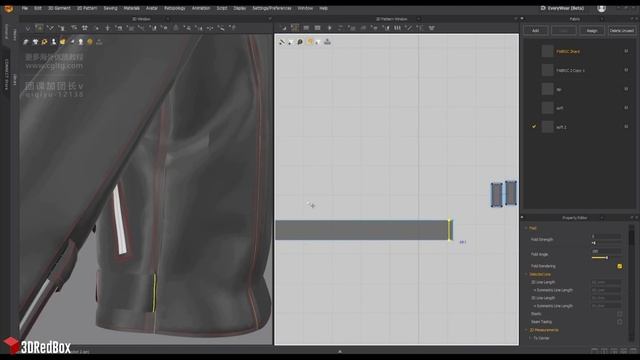Open the 2D Pattern menu

(87, 8)
